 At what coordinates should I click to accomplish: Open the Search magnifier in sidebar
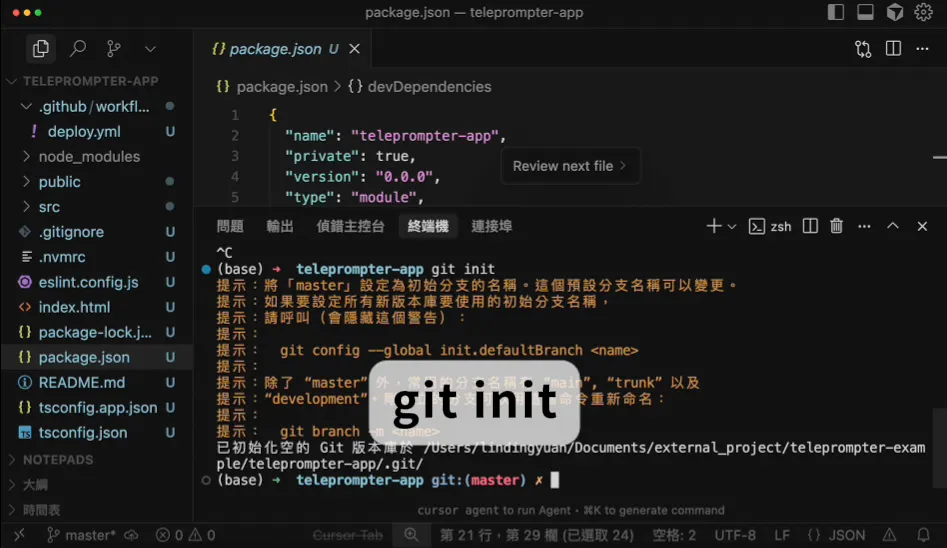tap(77, 48)
